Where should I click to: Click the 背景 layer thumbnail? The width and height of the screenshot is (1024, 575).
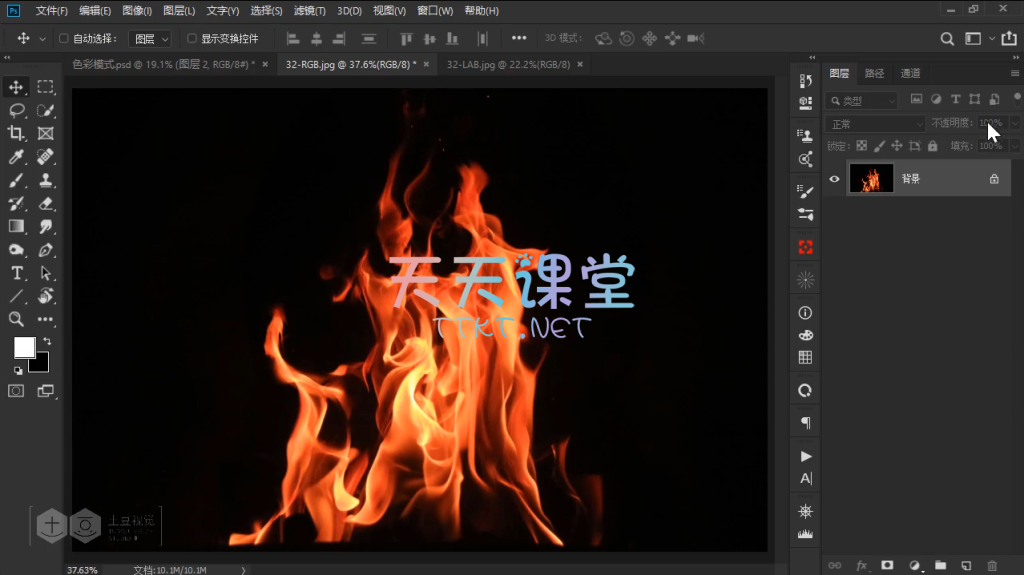pyautogui.click(x=871, y=179)
